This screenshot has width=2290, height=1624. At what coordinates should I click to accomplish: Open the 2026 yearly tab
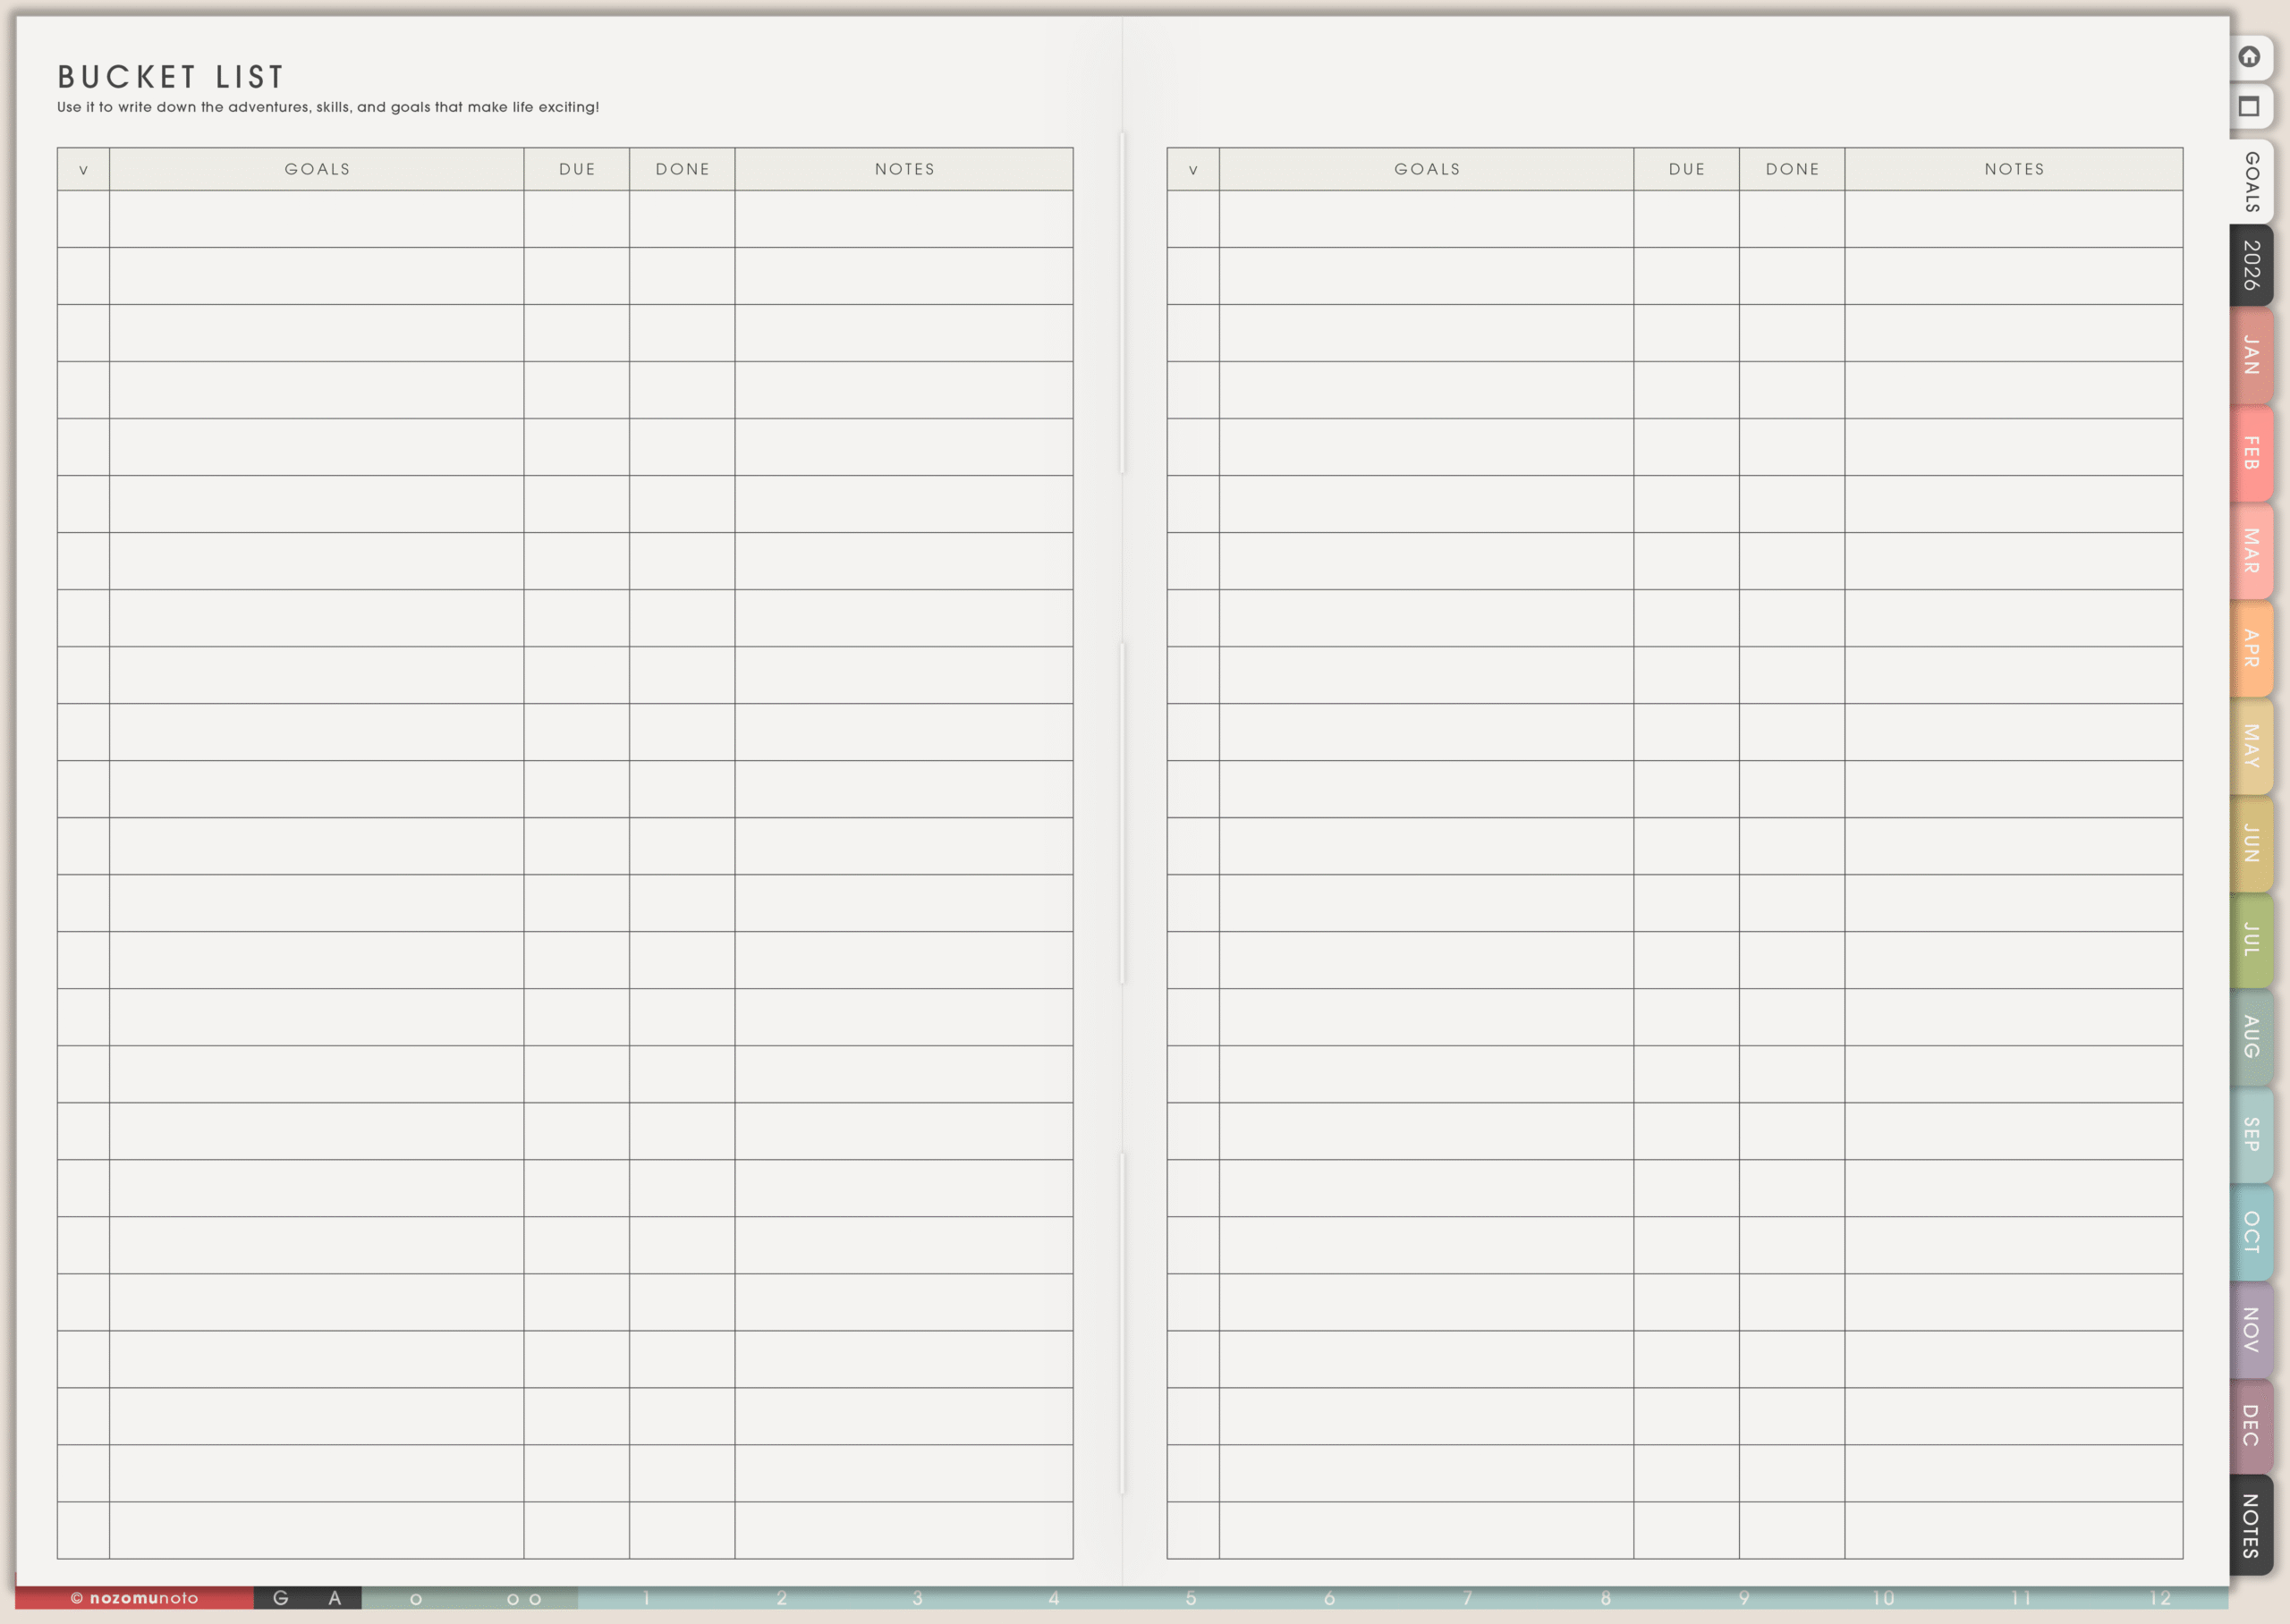(2251, 266)
